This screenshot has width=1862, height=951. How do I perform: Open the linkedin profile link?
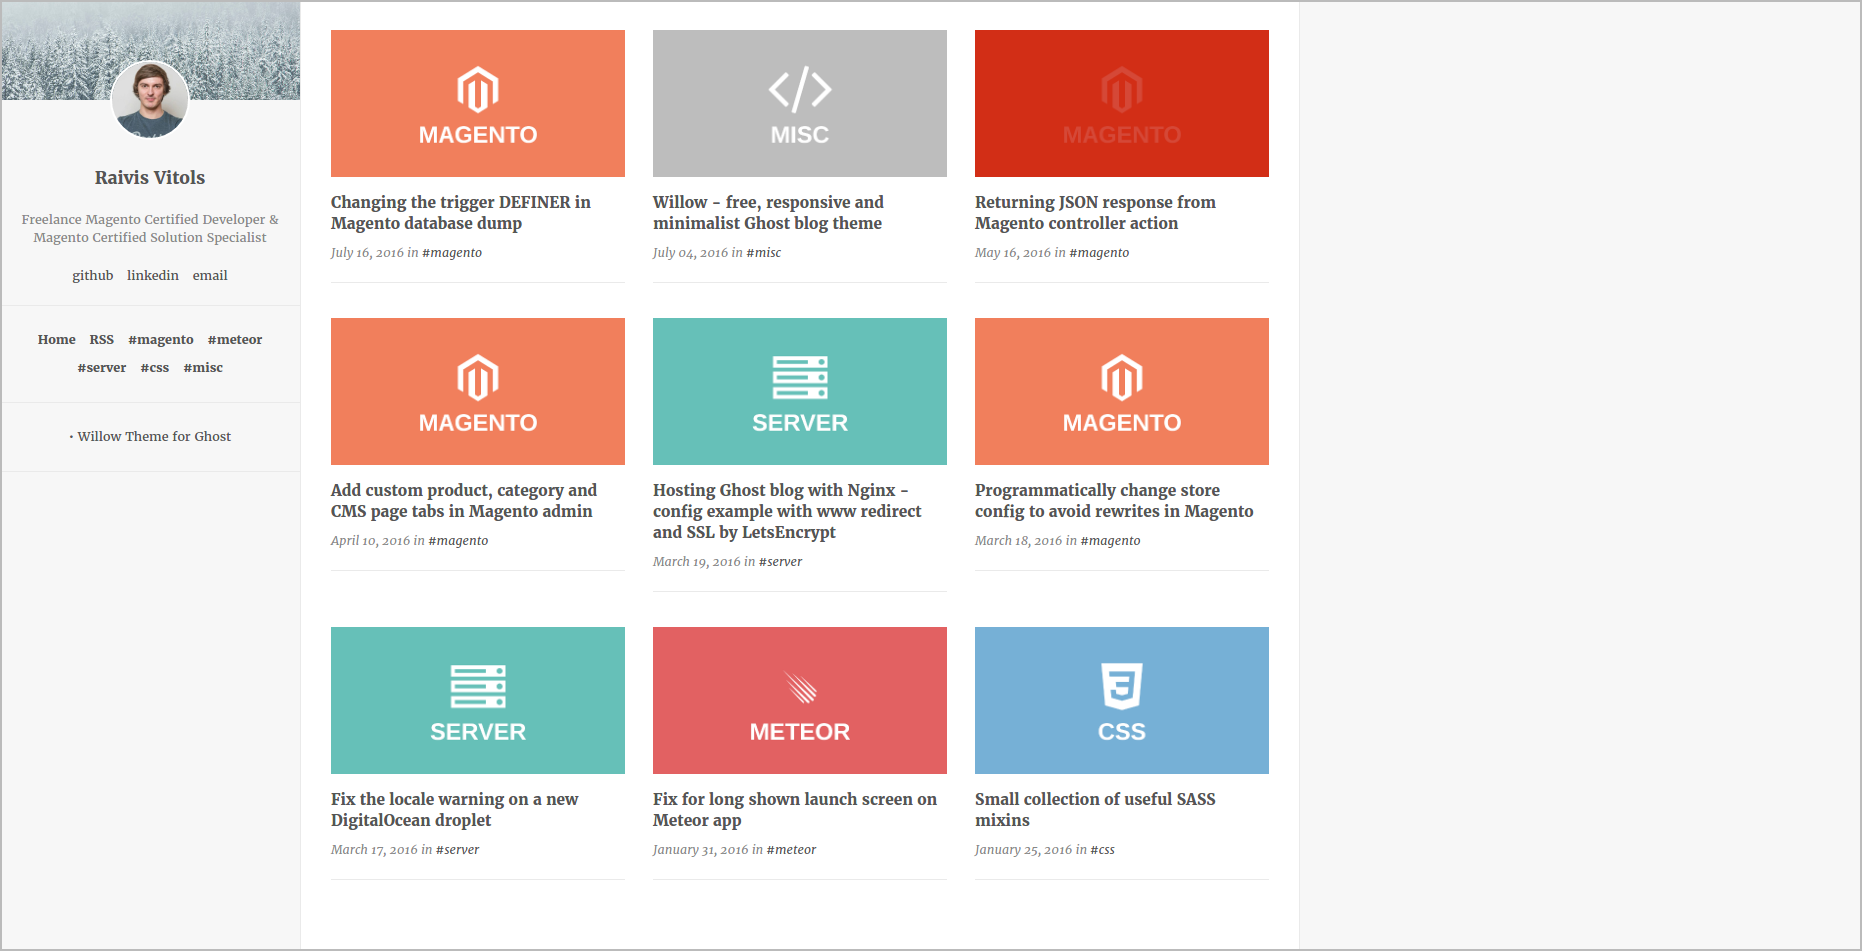[x=153, y=276]
